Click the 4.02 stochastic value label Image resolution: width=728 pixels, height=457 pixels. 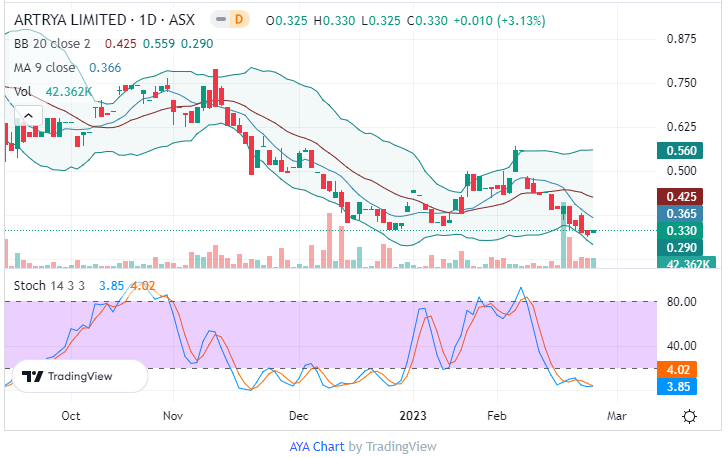[684, 369]
